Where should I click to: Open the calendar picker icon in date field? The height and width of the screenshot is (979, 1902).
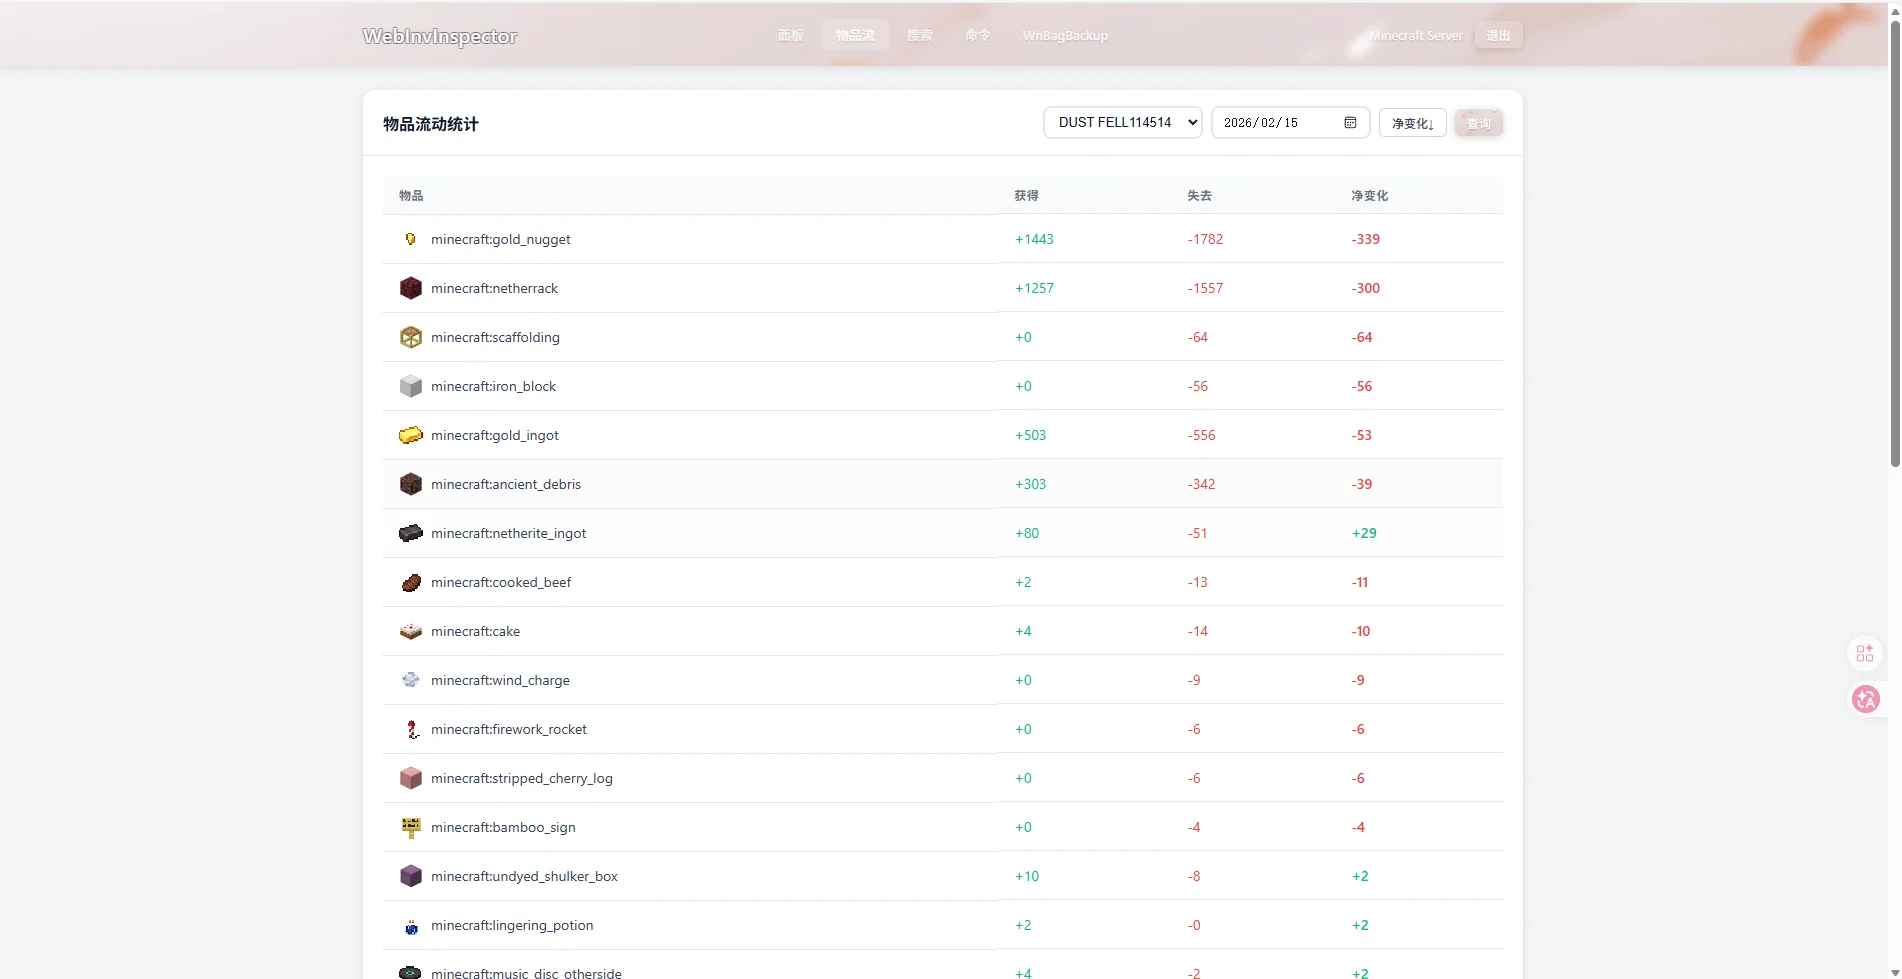(x=1350, y=122)
